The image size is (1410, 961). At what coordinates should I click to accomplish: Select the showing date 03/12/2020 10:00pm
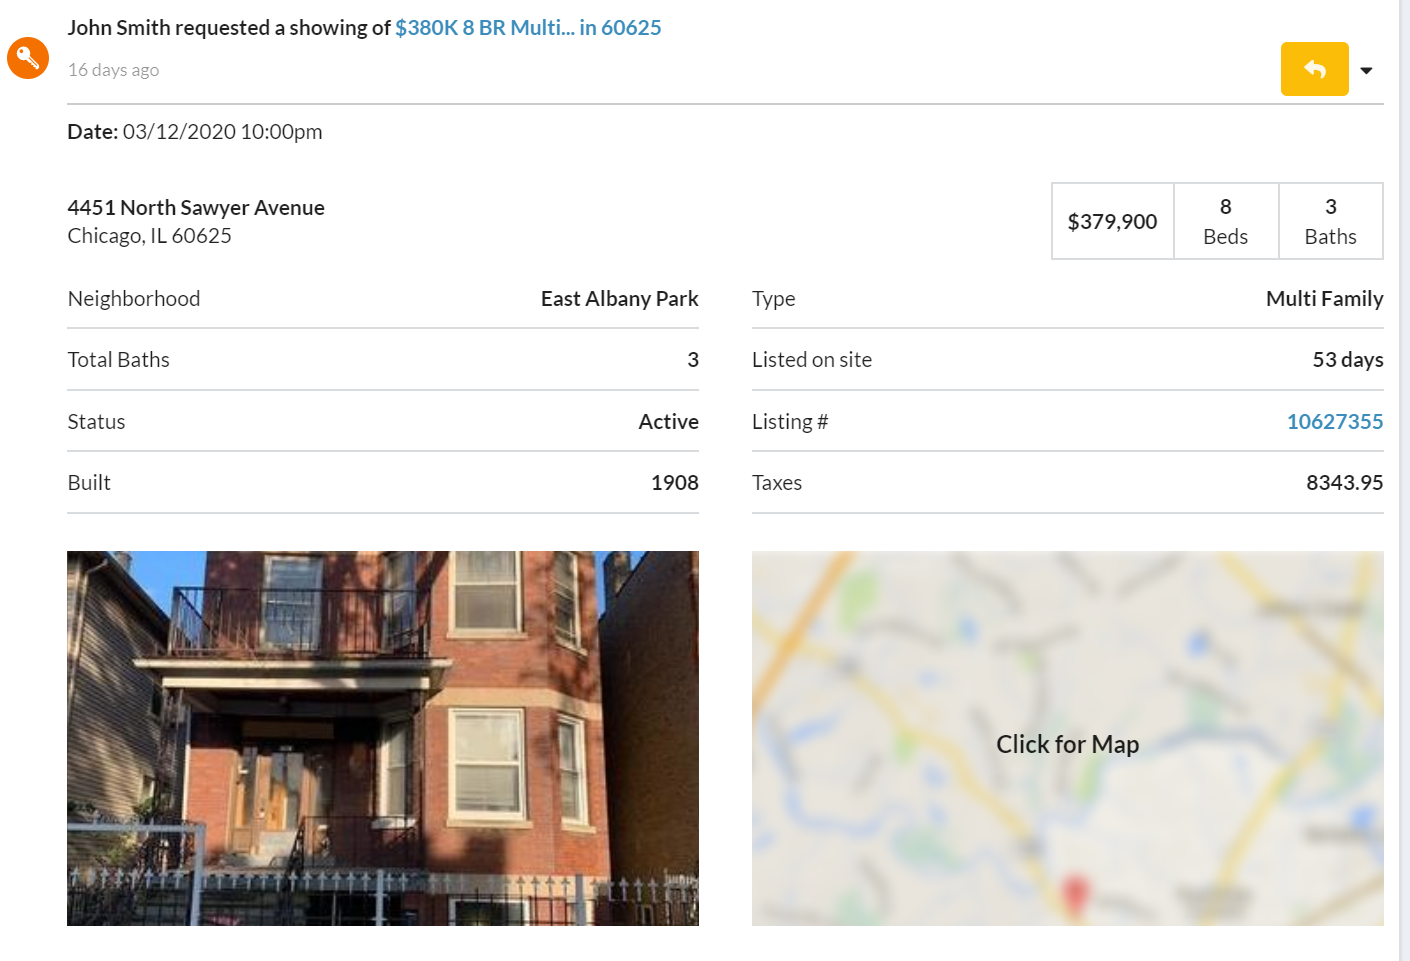pyautogui.click(x=222, y=132)
